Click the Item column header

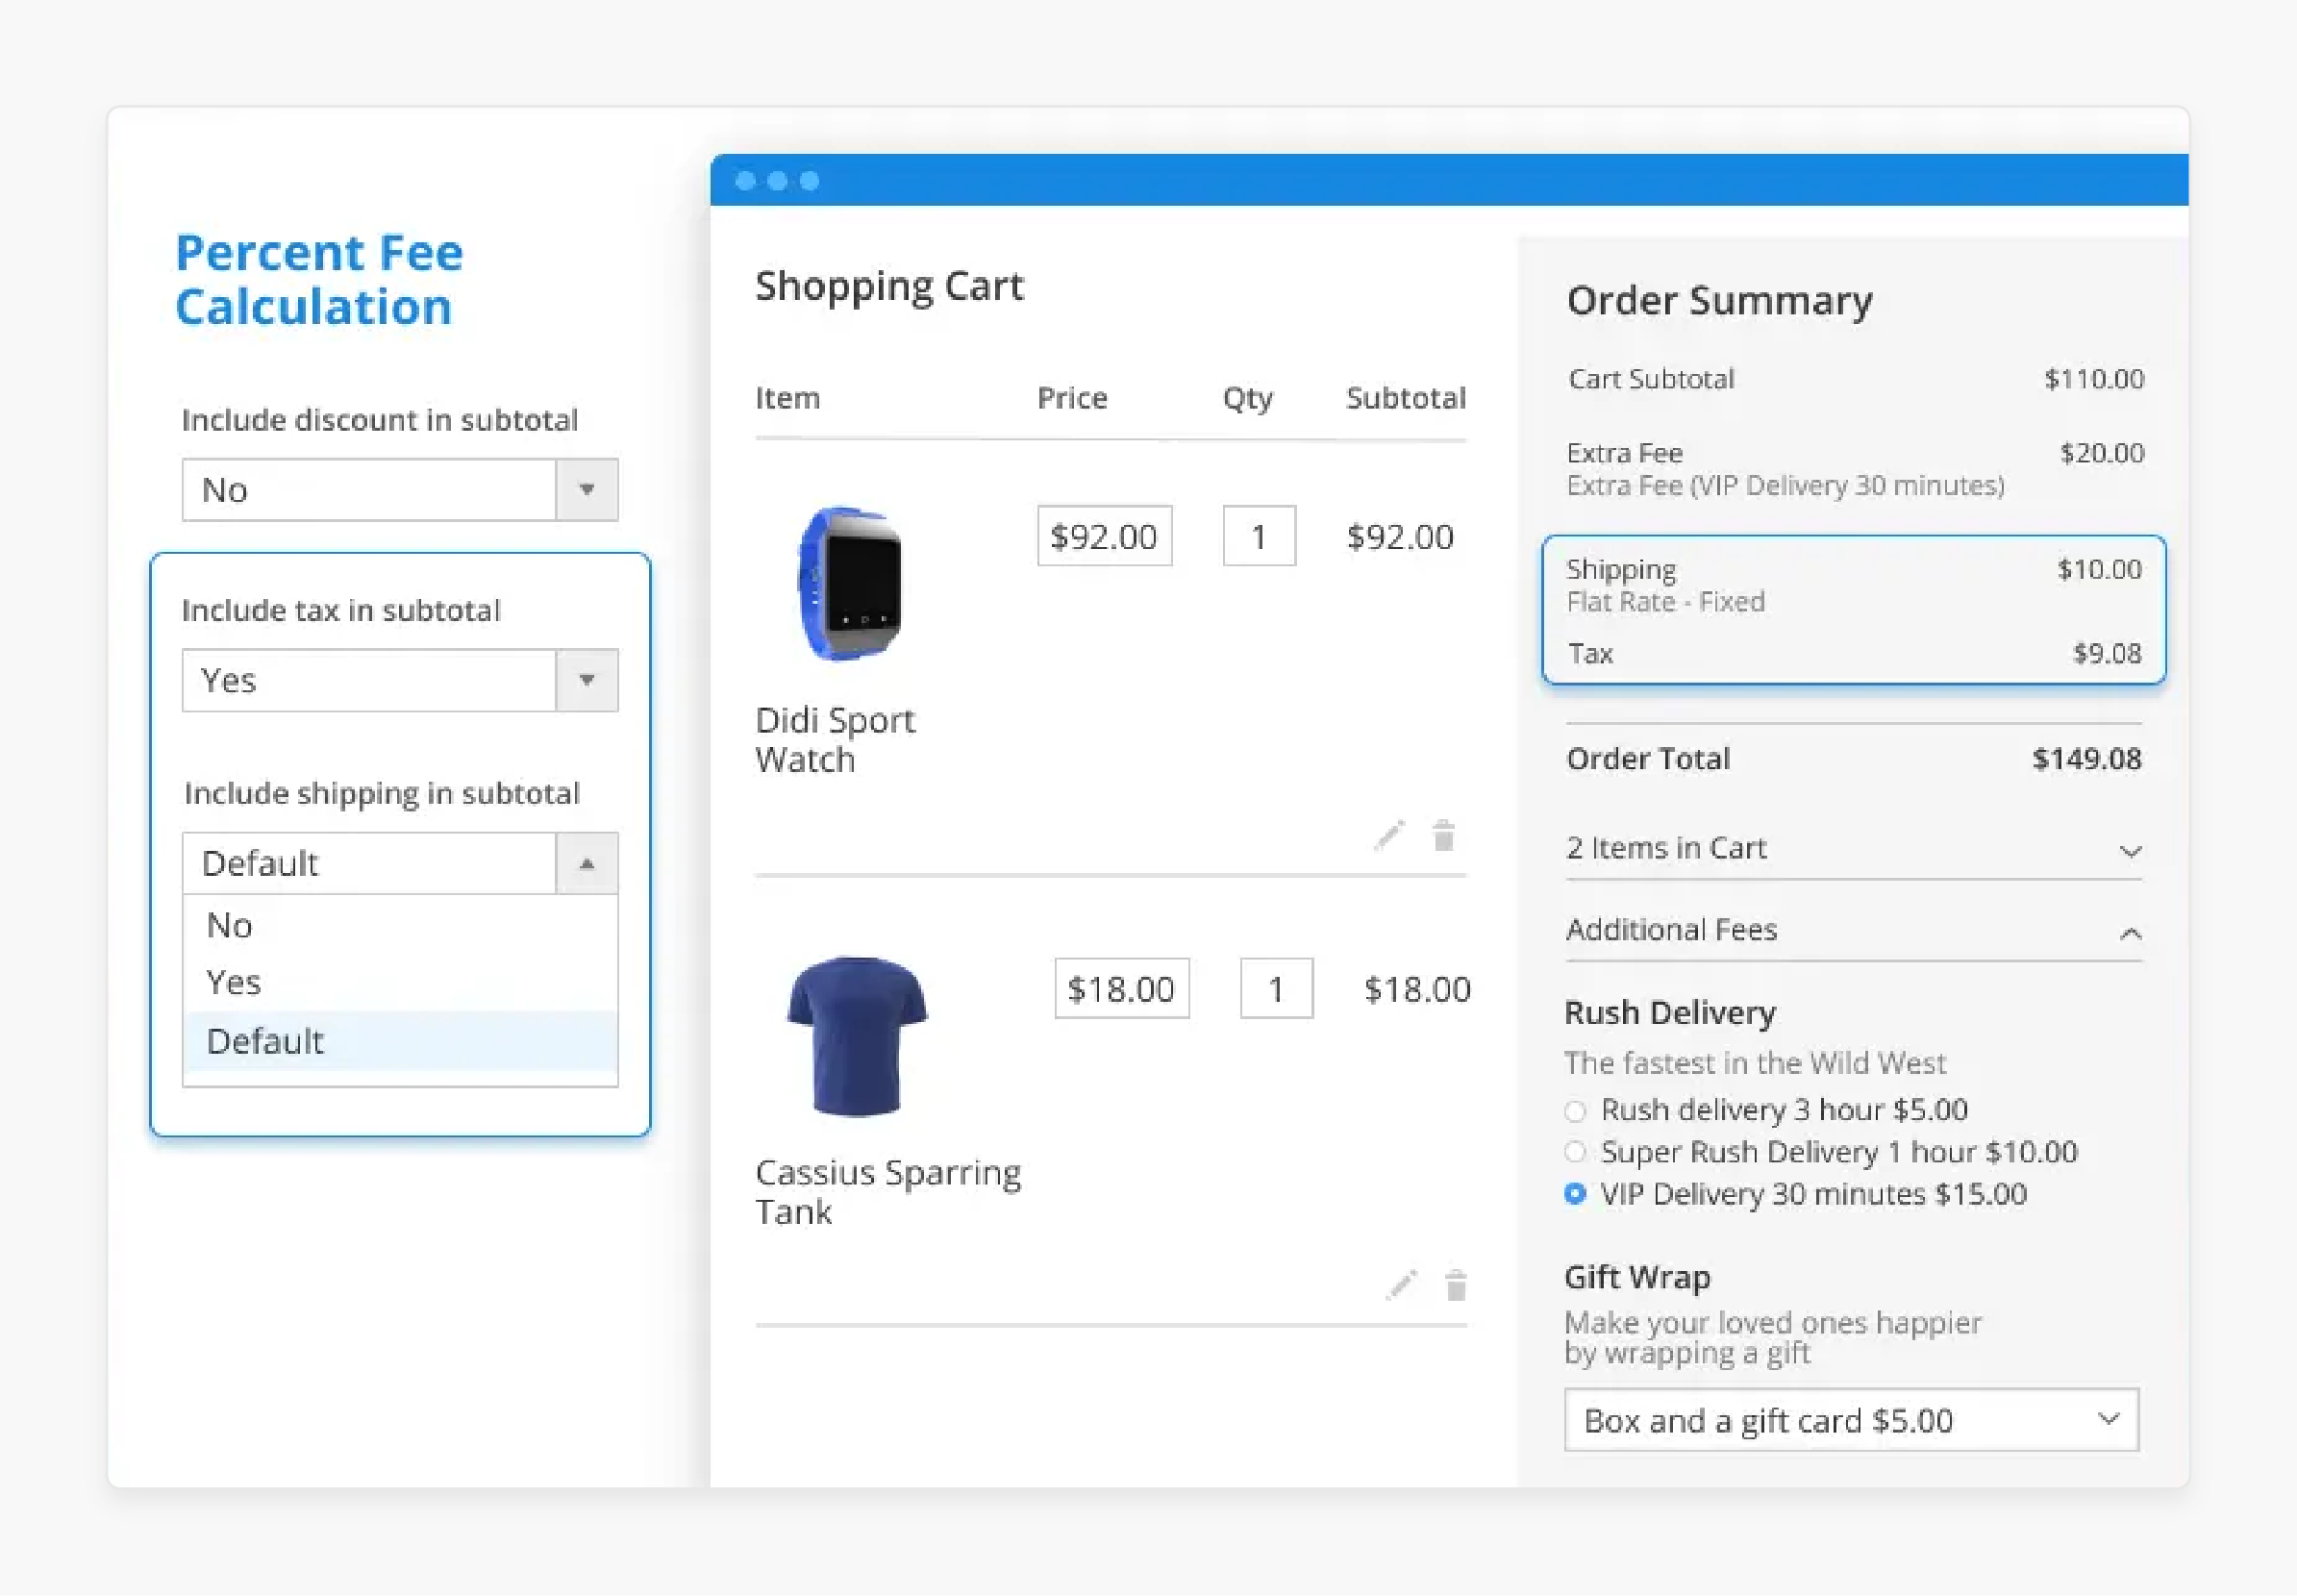(787, 398)
